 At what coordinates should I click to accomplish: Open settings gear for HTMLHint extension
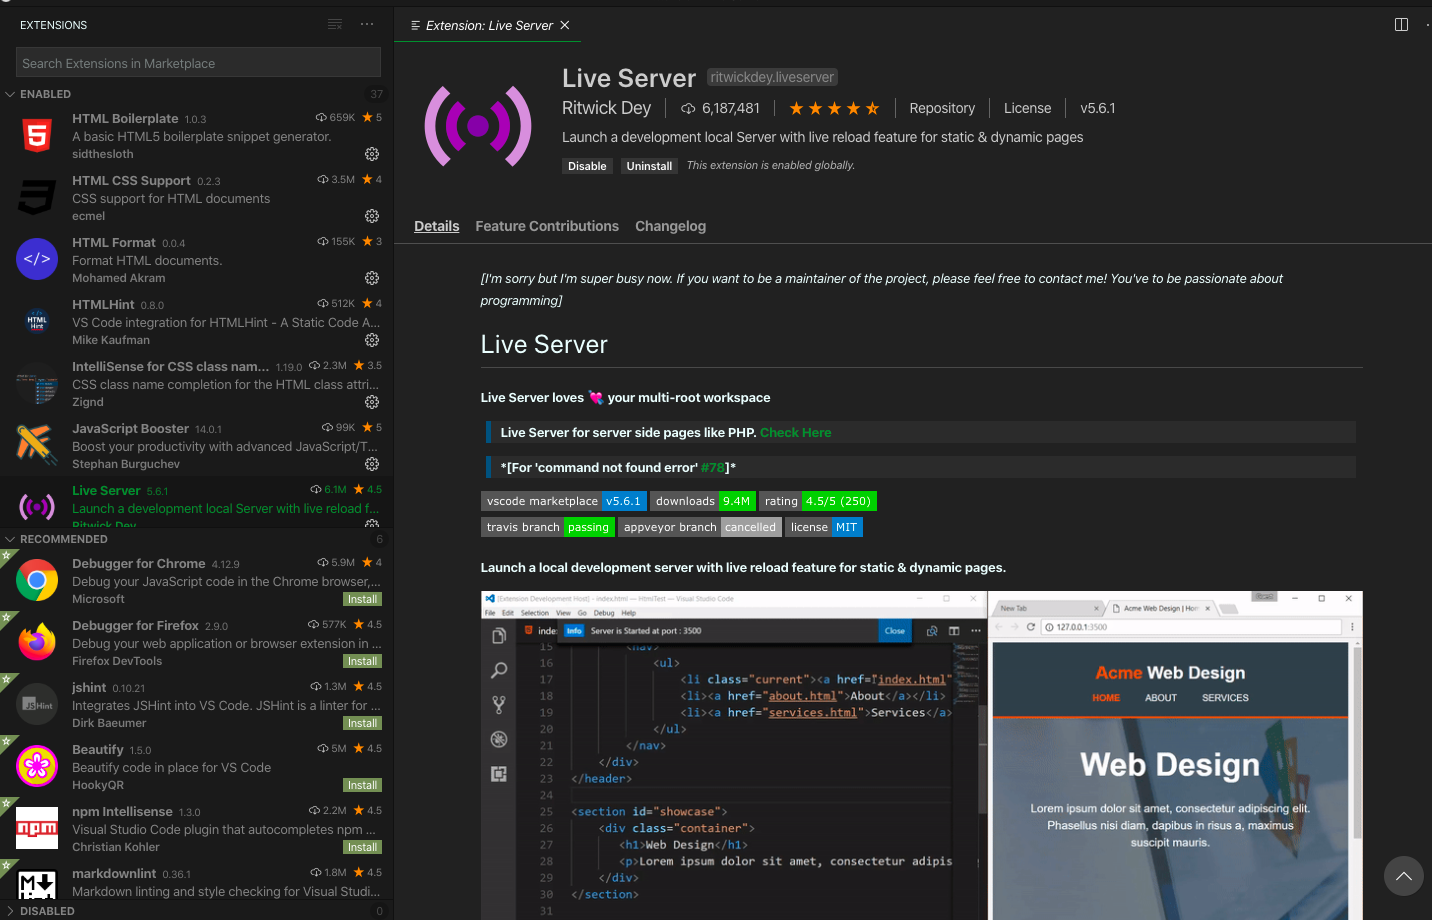pyautogui.click(x=372, y=340)
